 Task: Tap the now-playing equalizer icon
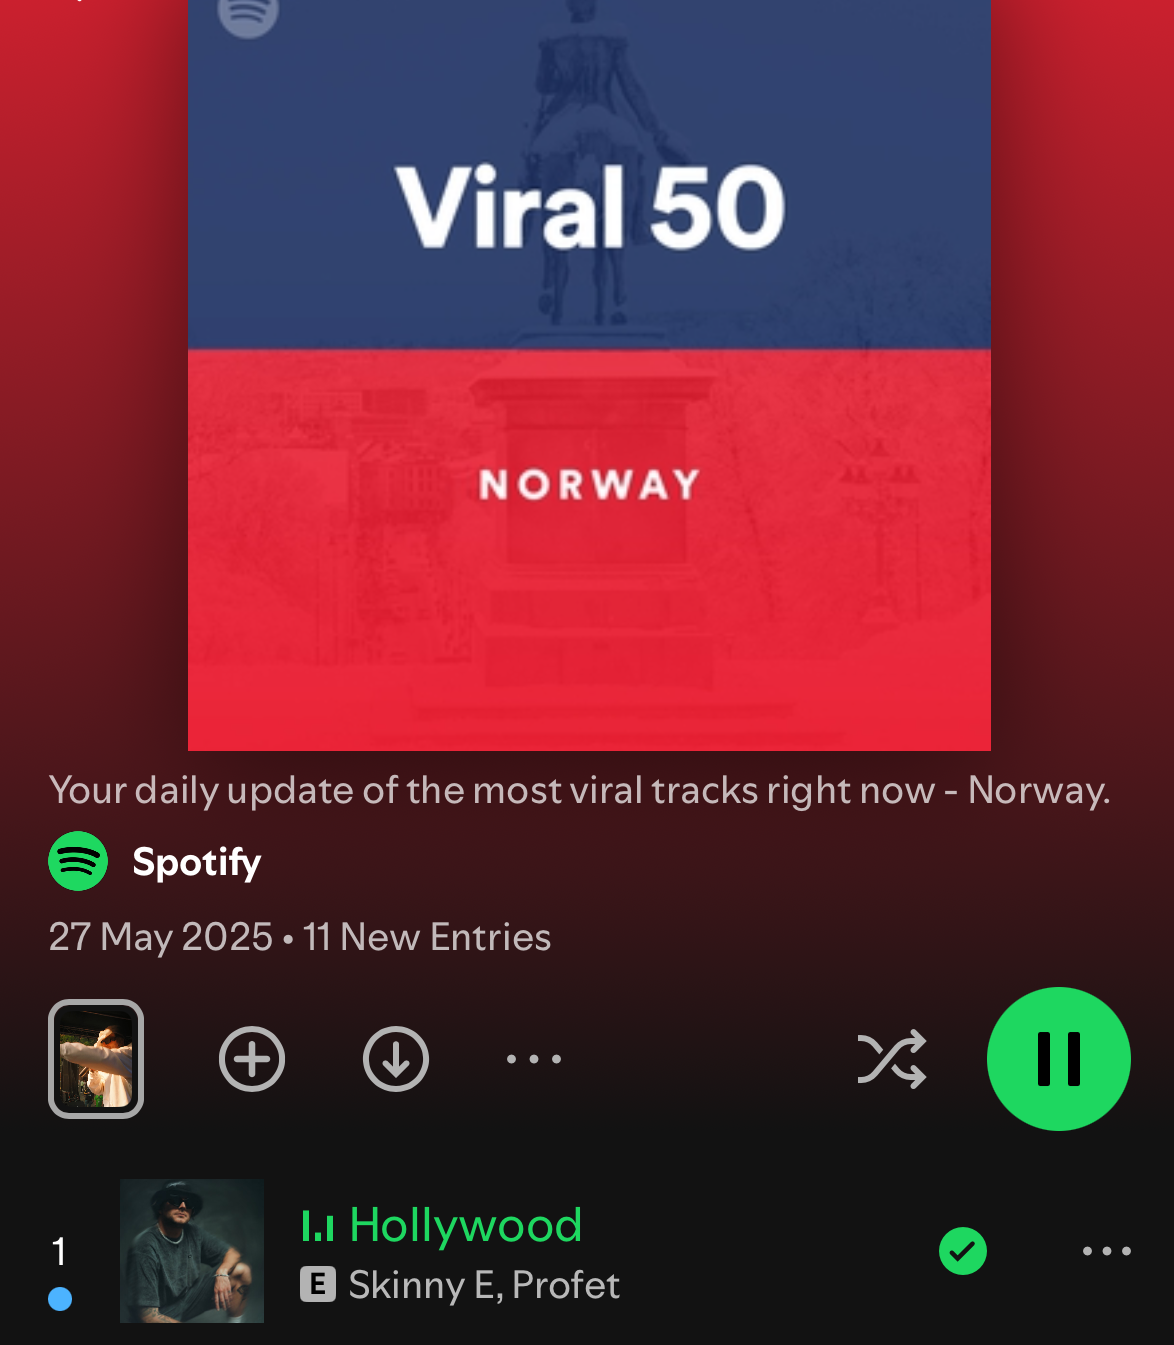318,1226
